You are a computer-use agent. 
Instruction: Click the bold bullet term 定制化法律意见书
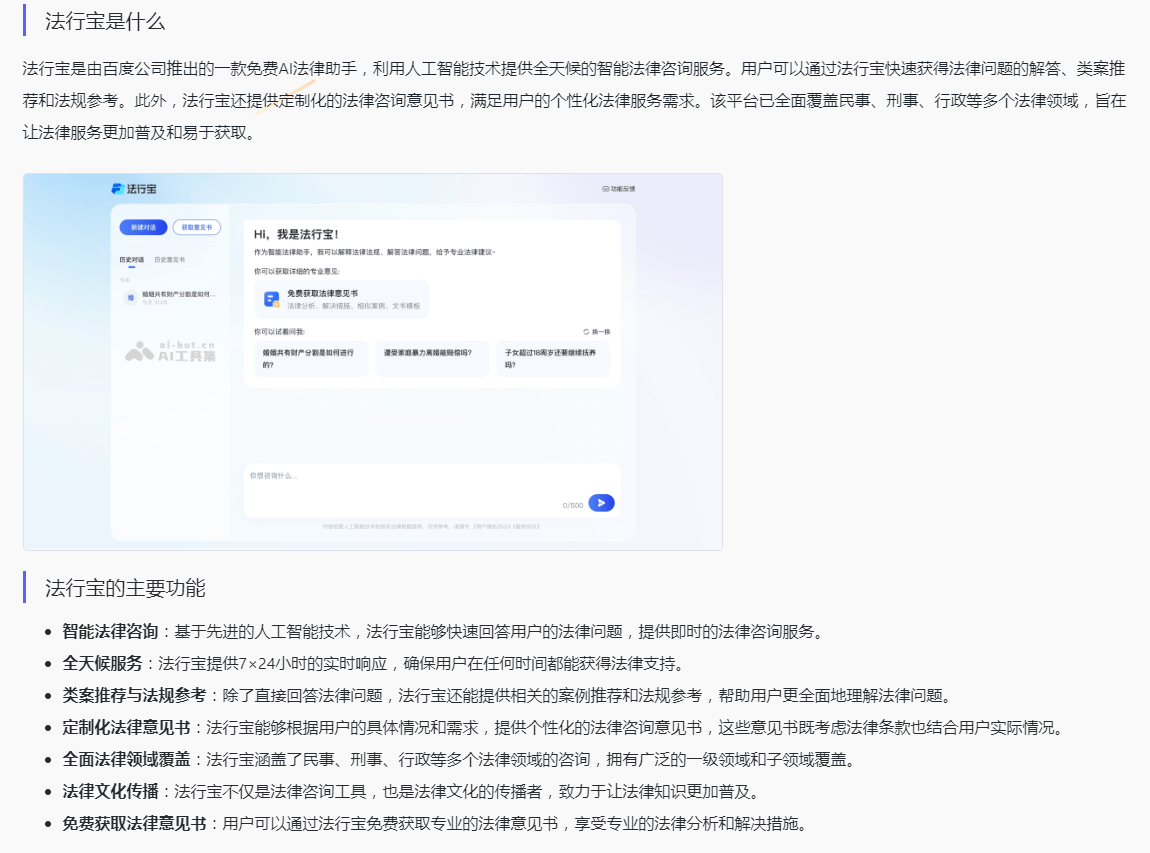126,728
